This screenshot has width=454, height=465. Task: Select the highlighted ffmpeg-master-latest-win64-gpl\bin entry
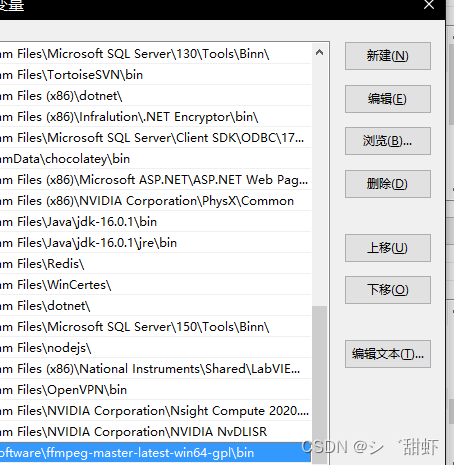coord(155,453)
